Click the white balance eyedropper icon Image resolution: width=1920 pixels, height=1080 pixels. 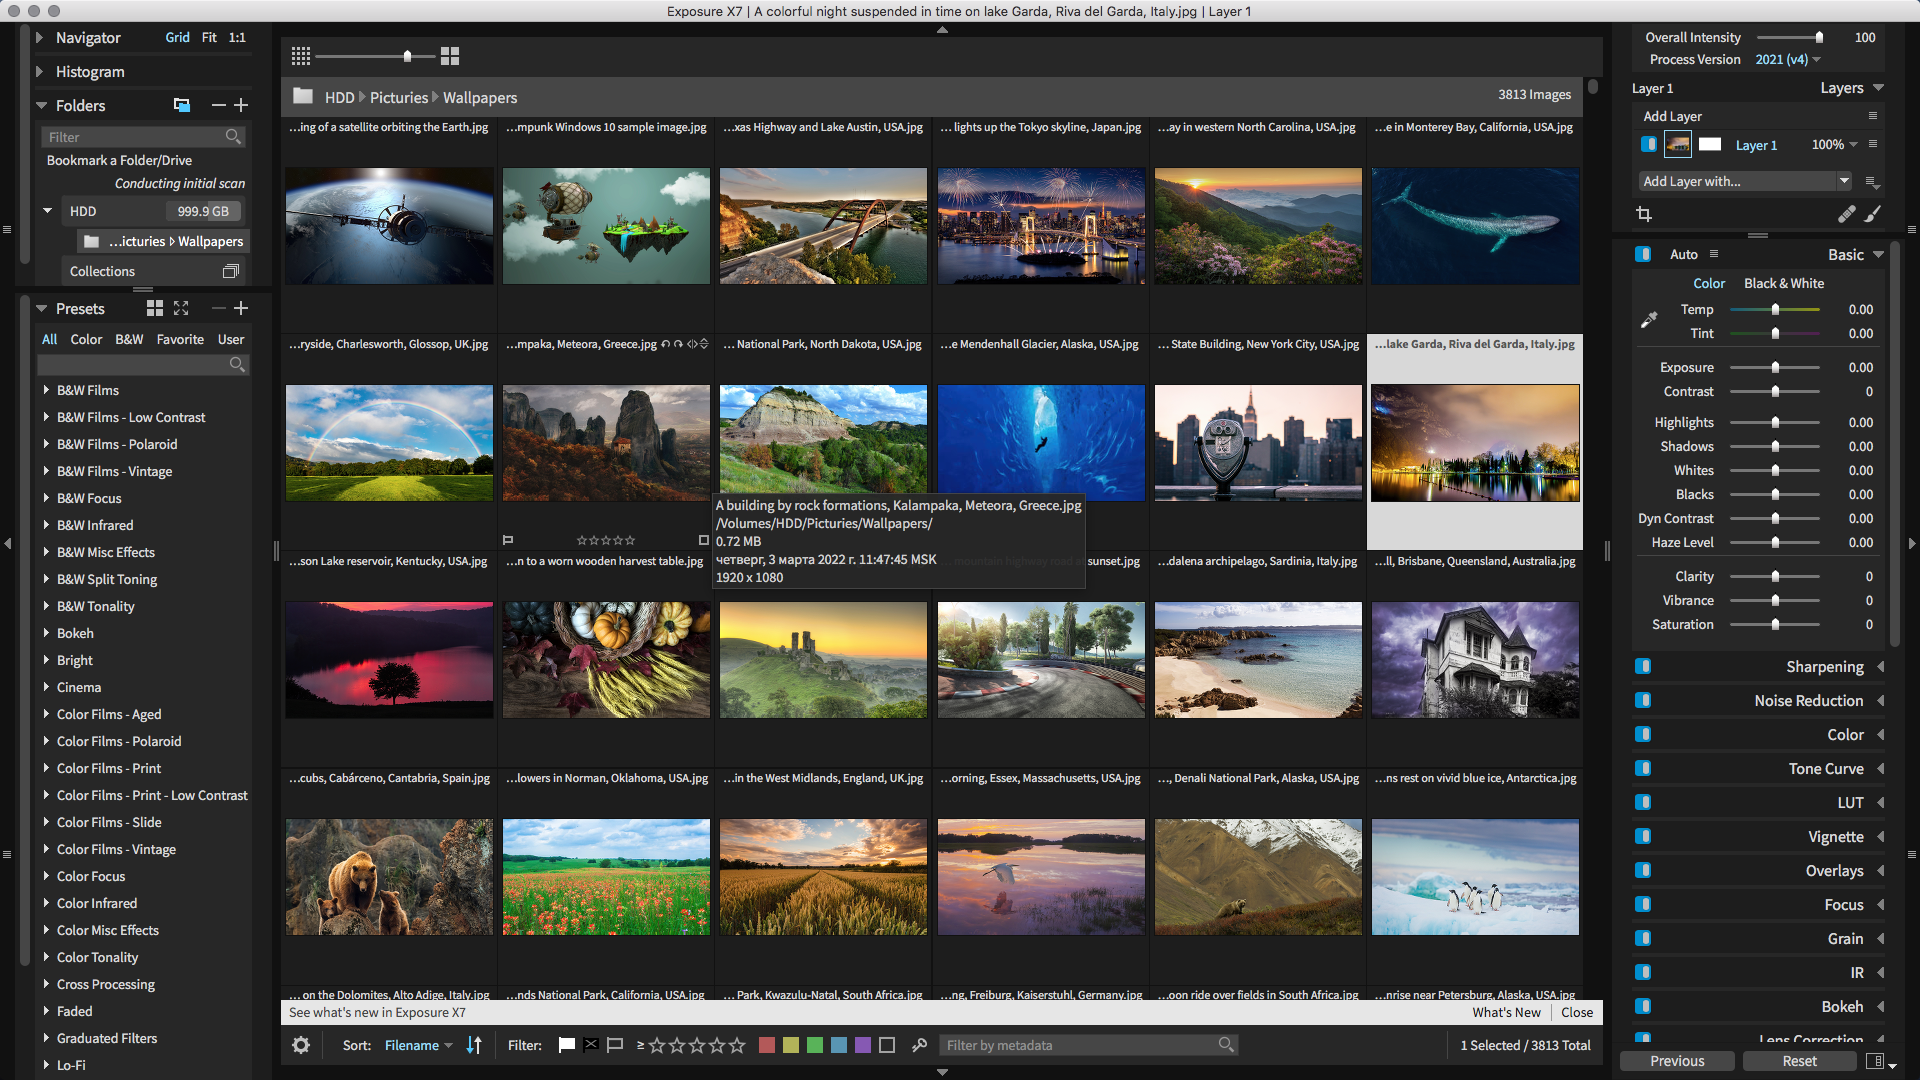[x=1649, y=320]
